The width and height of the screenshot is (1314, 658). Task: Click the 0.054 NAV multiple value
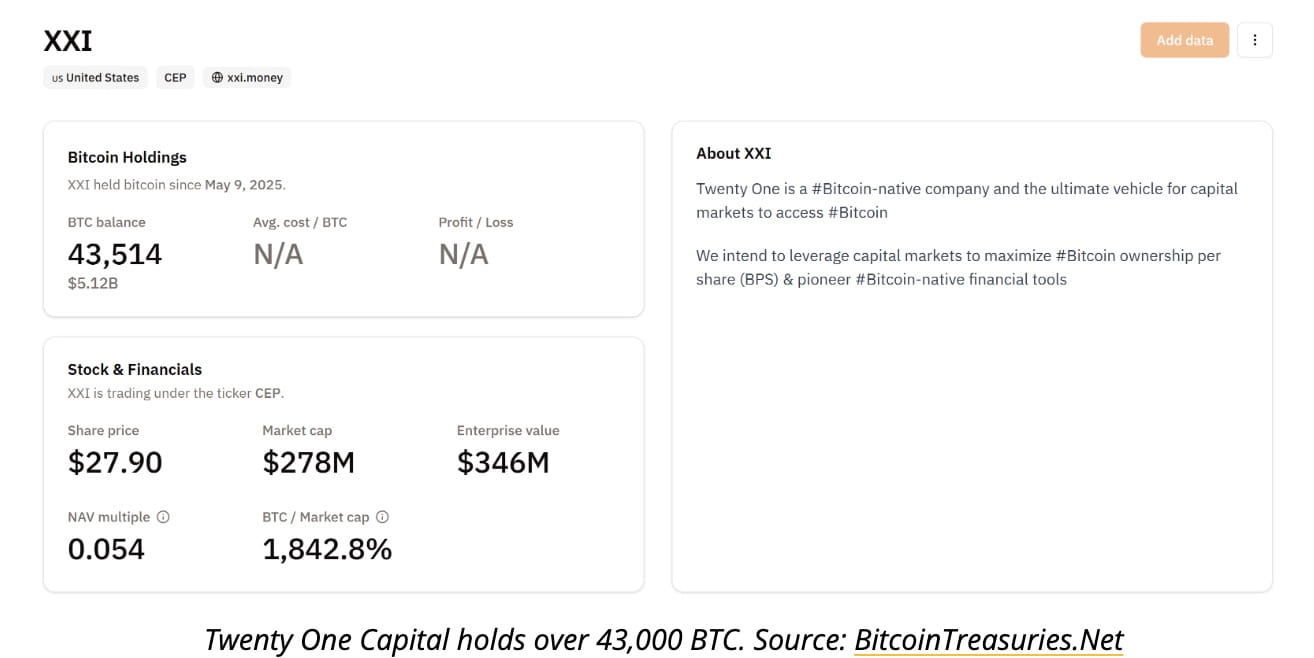click(x=106, y=549)
